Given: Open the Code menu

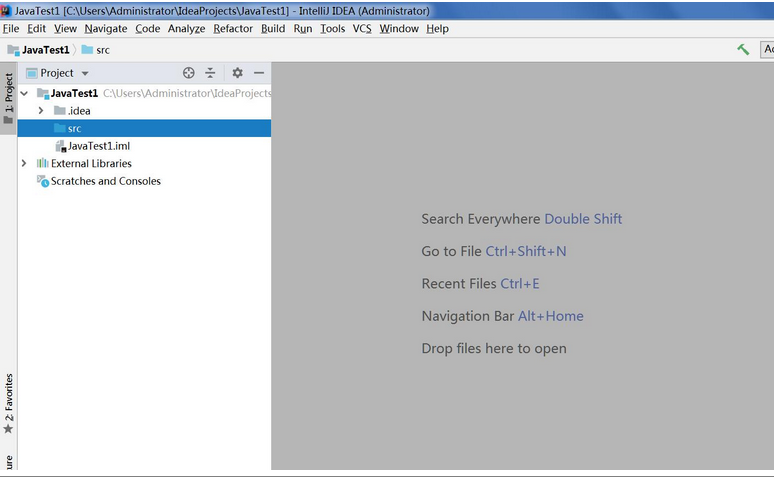Looking at the screenshot, I should [148, 29].
